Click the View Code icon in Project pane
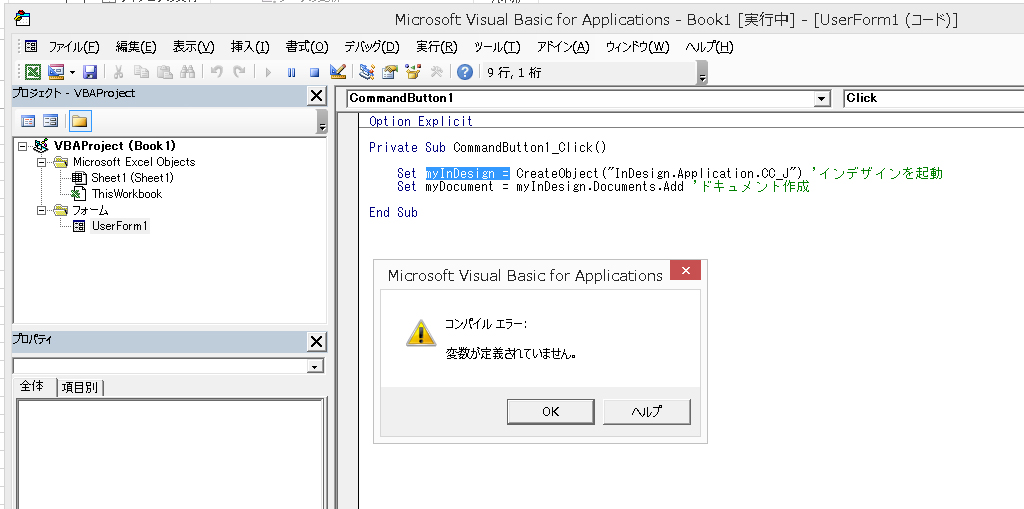The image size is (1024, 509). 28,121
